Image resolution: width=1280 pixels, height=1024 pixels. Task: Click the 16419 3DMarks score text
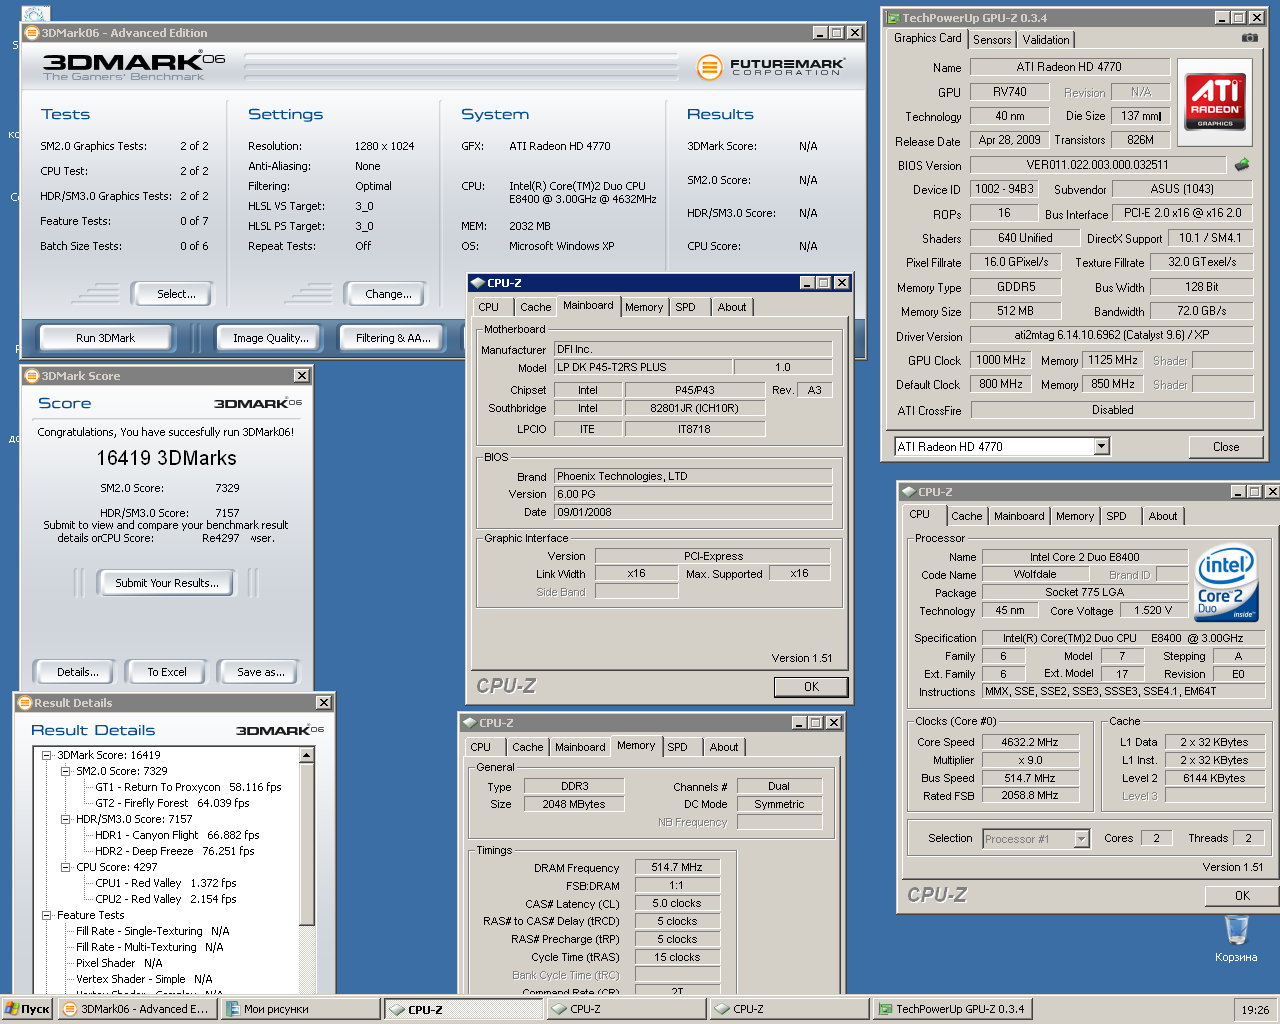click(x=167, y=458)
